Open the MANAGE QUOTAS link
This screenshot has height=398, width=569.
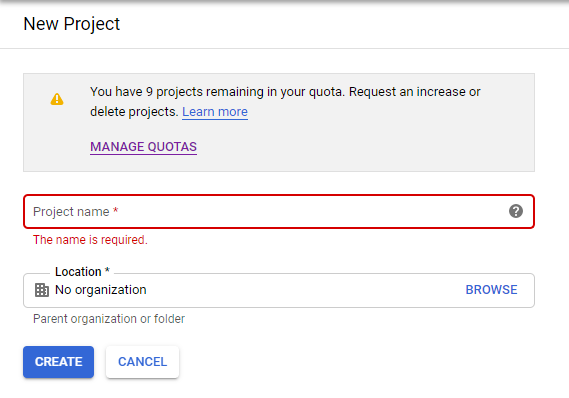click(143, 147)
